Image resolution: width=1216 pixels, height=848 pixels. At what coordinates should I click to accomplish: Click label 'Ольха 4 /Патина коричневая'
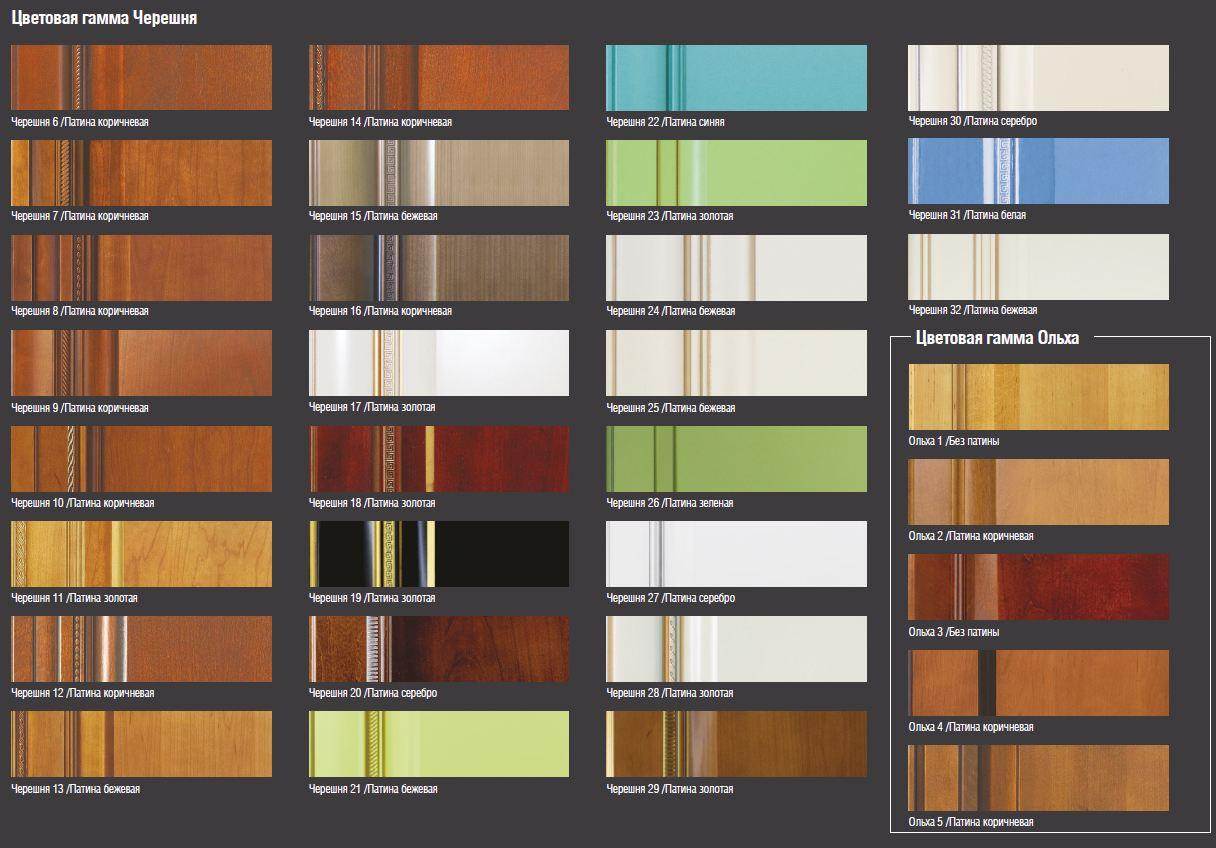click(971, 727)
